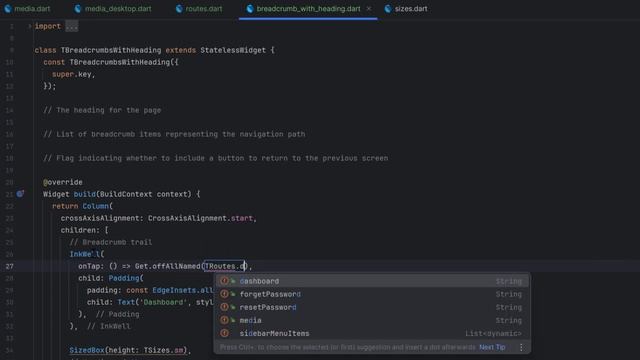Choose the resetPassword autocomplete suggestion

372,307
